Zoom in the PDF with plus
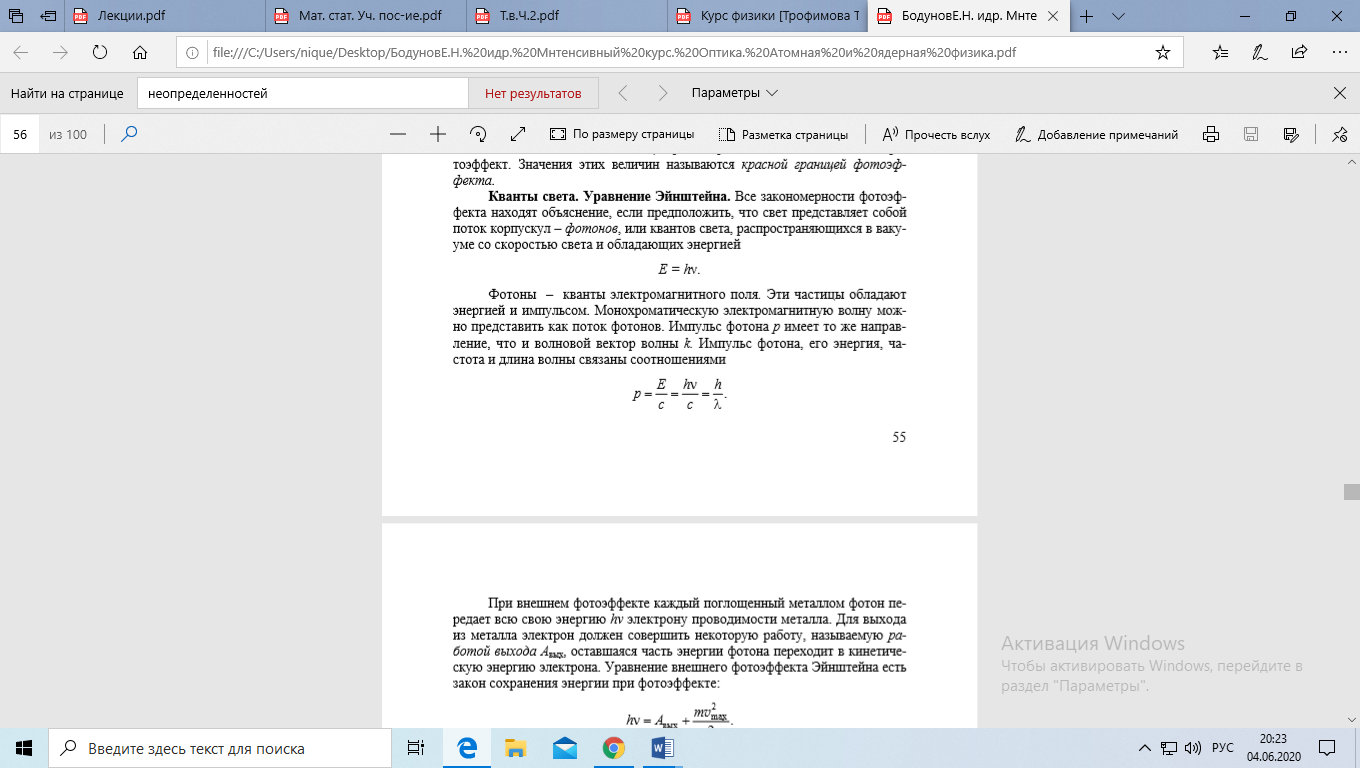The width and height of the screenshot is (1360, 768). point(437,134)
